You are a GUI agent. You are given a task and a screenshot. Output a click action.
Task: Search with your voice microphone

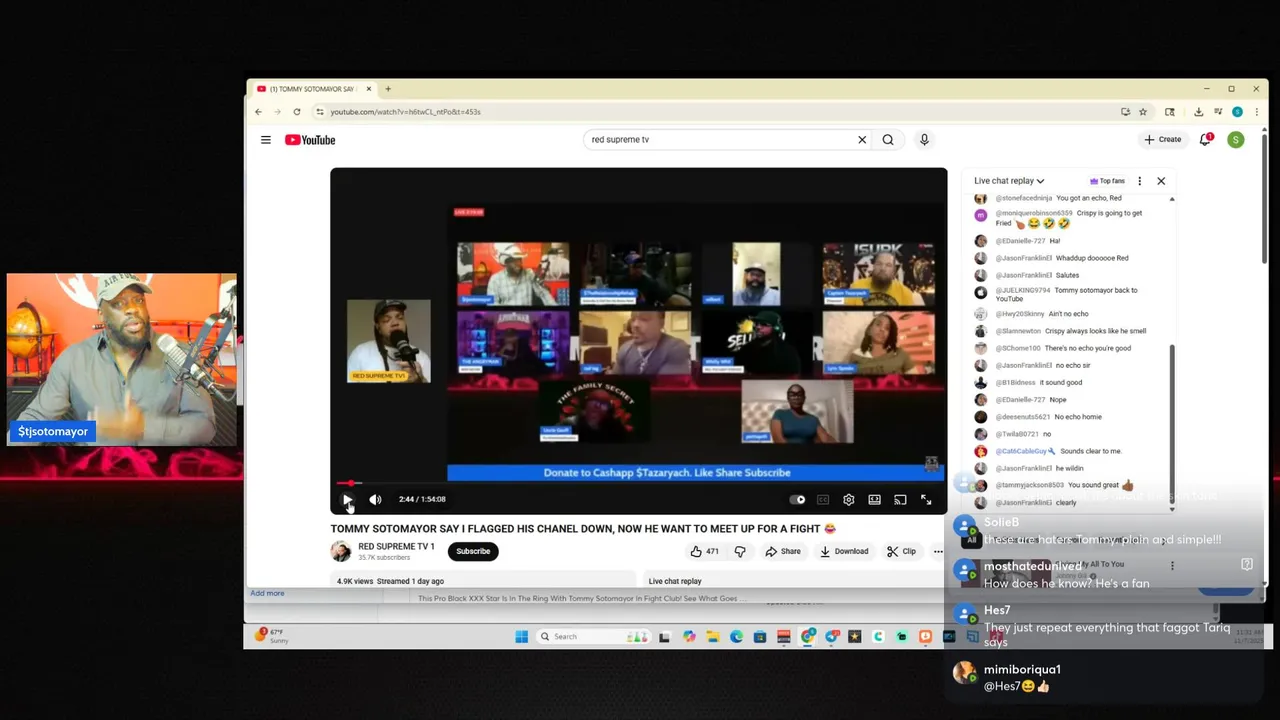tap(924, 140)
